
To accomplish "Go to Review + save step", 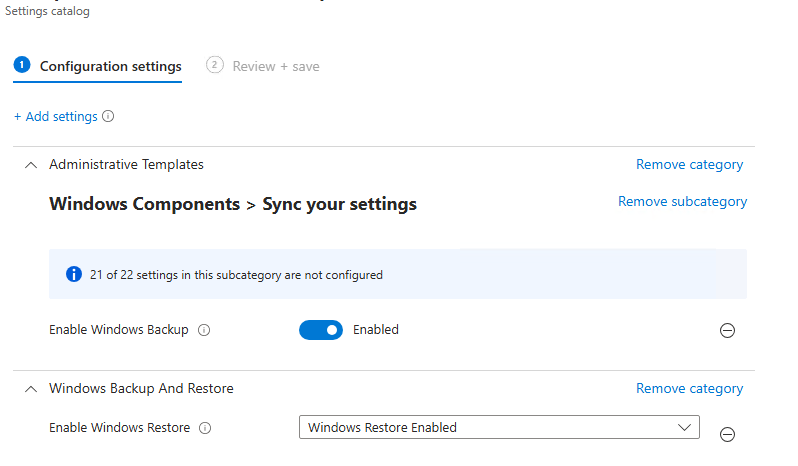I will click(263, 66).
